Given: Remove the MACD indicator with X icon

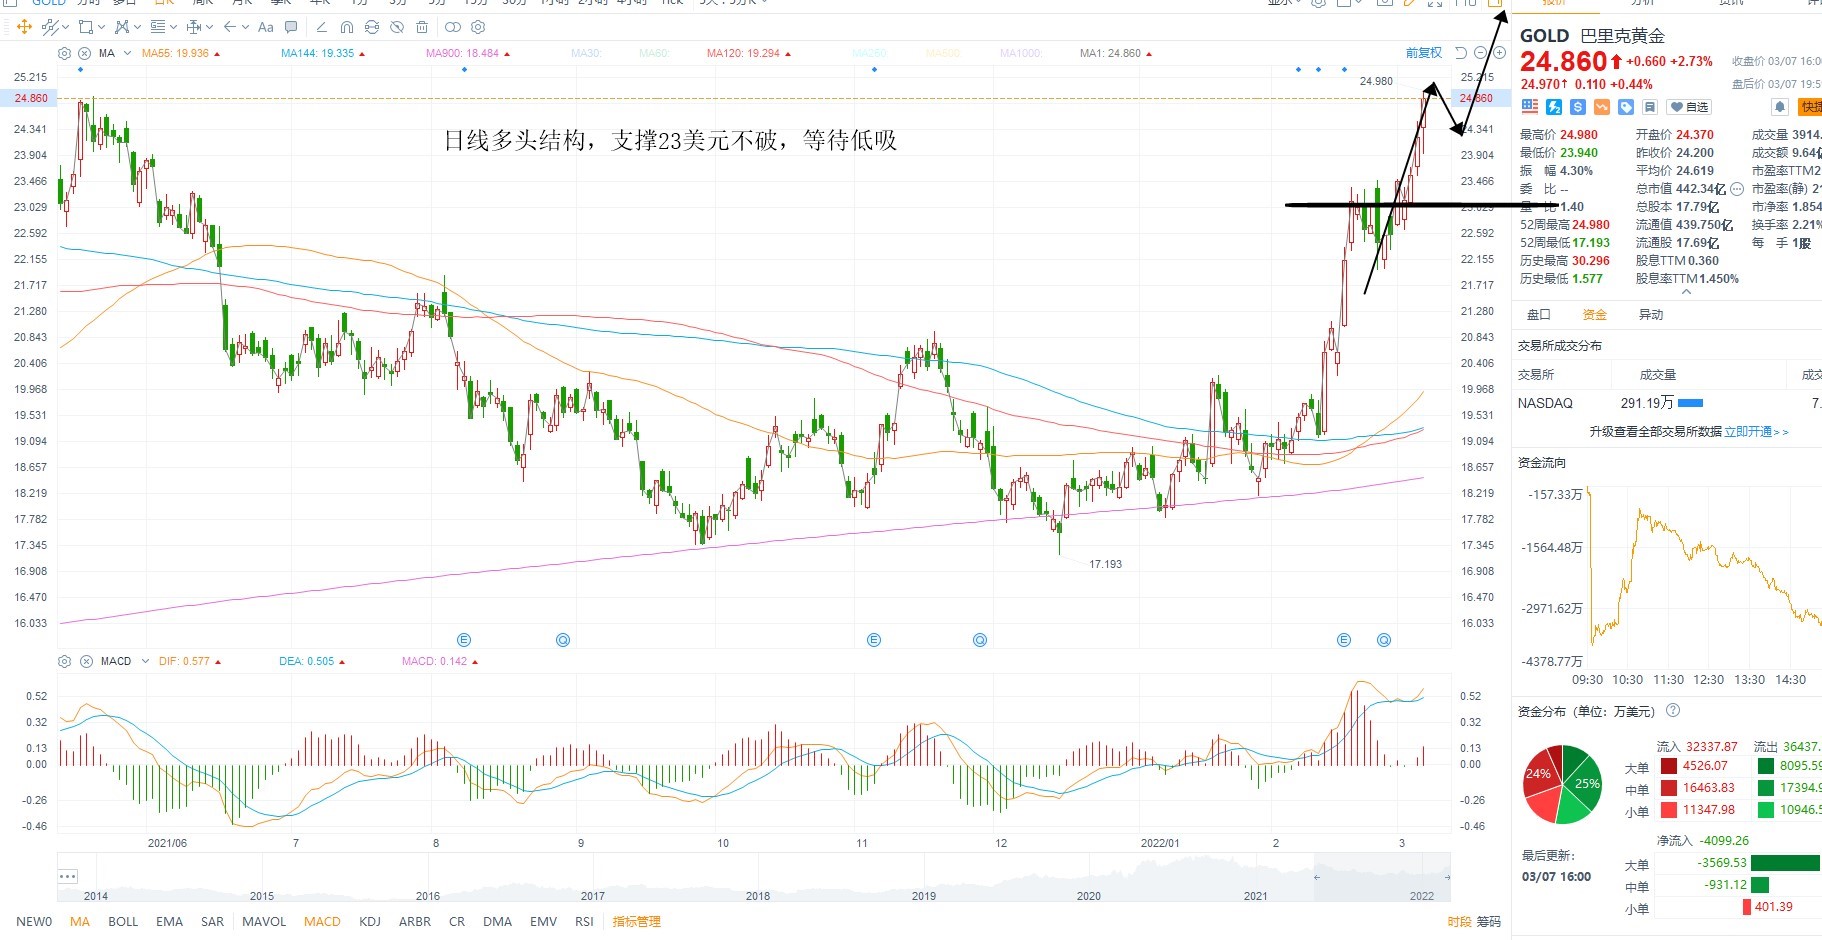Looking at the screenshot, I should [86, 661].
